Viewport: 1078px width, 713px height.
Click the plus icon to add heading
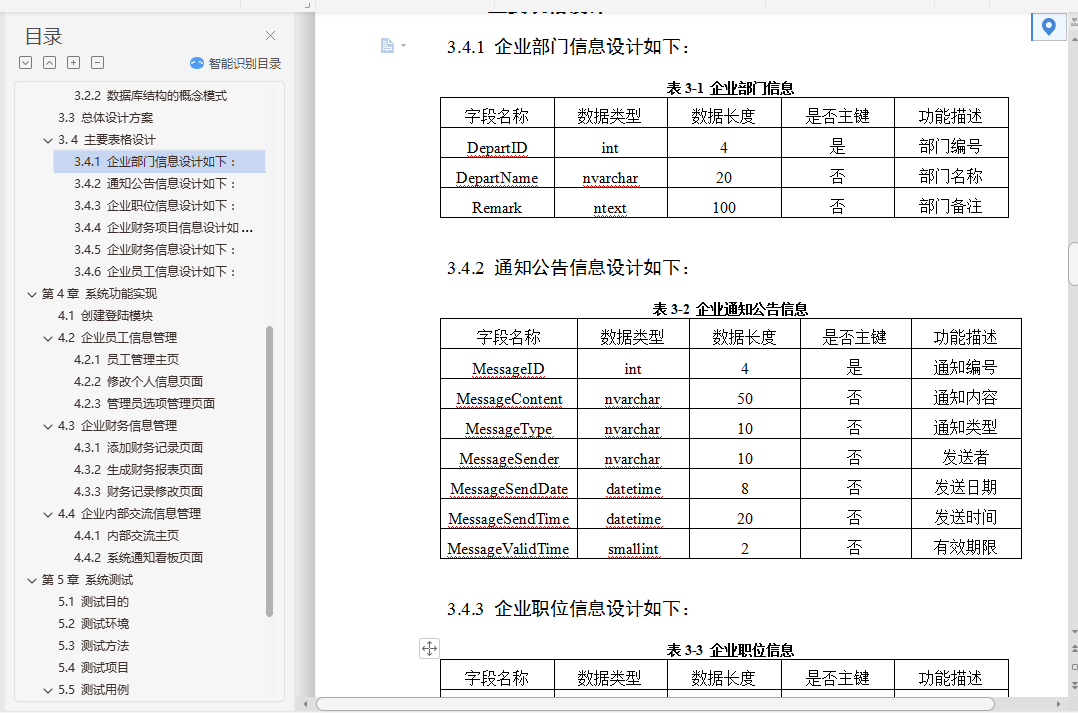click(x=74, y=63)
